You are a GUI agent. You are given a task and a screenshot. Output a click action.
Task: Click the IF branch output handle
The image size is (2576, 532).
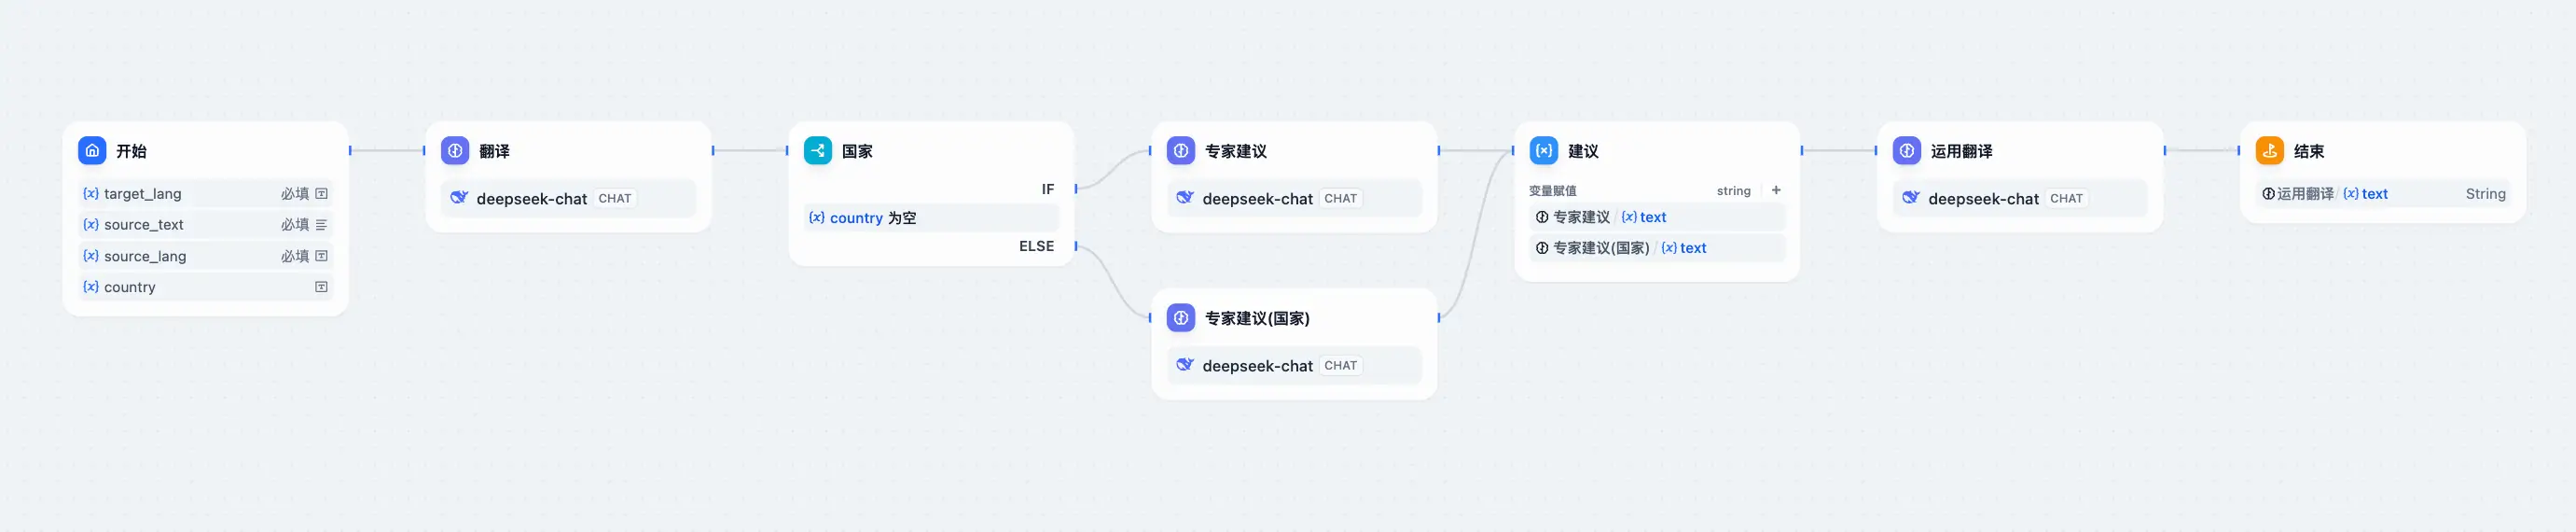pos(1076,189)
